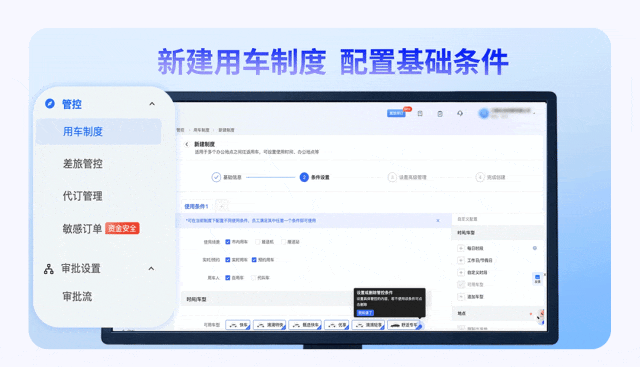Check the second 使用场景 checkbox
Image resolution: width=640 pixels, height=367 pixels.
[x=258, y=242]
